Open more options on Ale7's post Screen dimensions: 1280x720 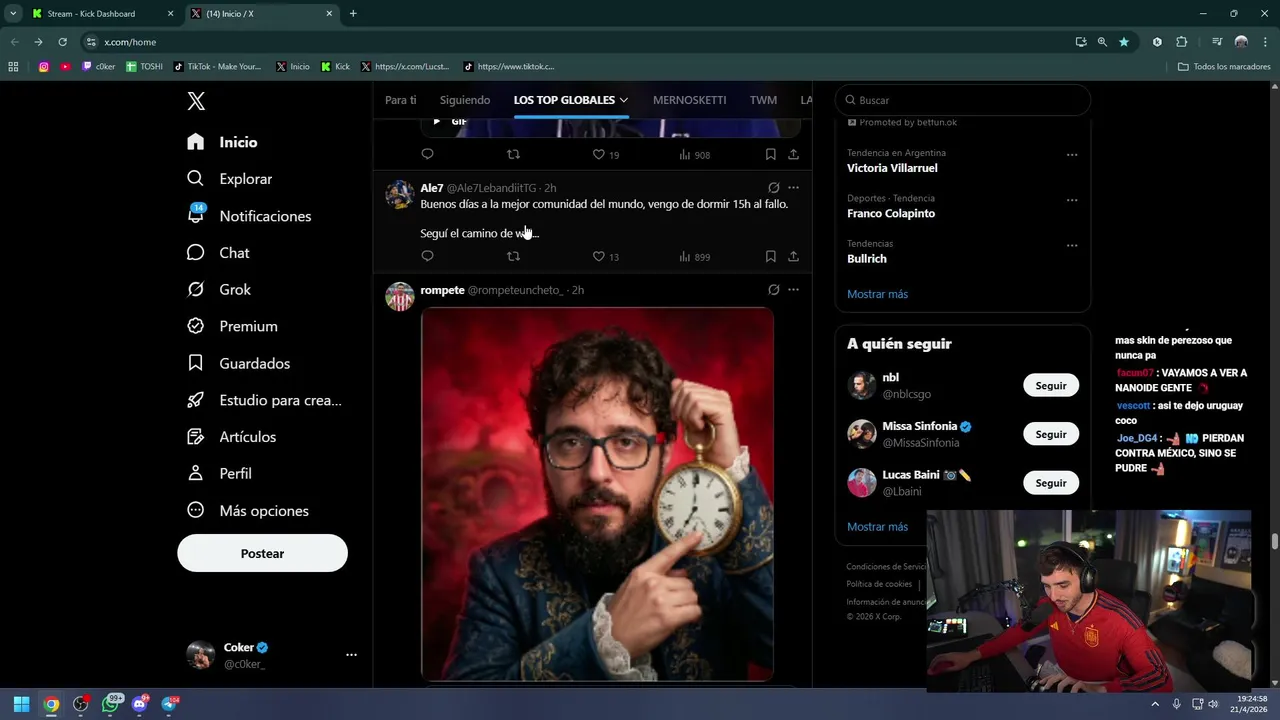point(793,188)
